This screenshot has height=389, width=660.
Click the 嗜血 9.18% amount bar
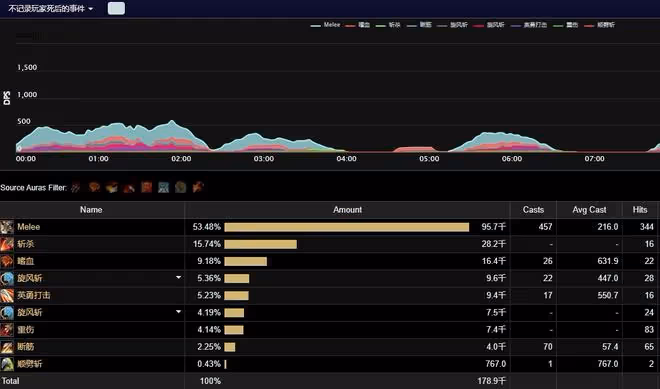(245, 261)
